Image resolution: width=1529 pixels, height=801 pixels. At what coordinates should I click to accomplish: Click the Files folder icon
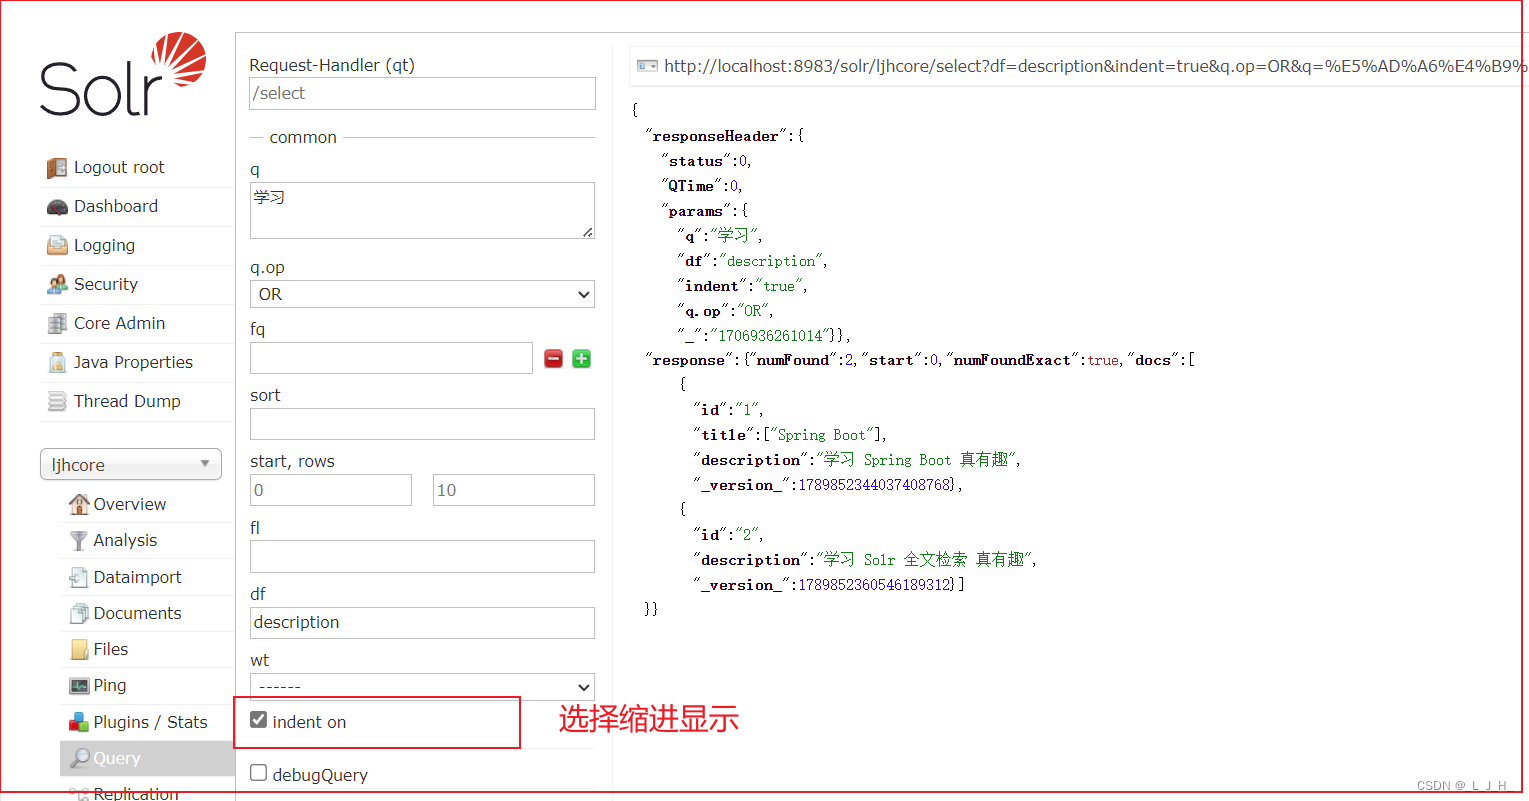coord(79,650)
